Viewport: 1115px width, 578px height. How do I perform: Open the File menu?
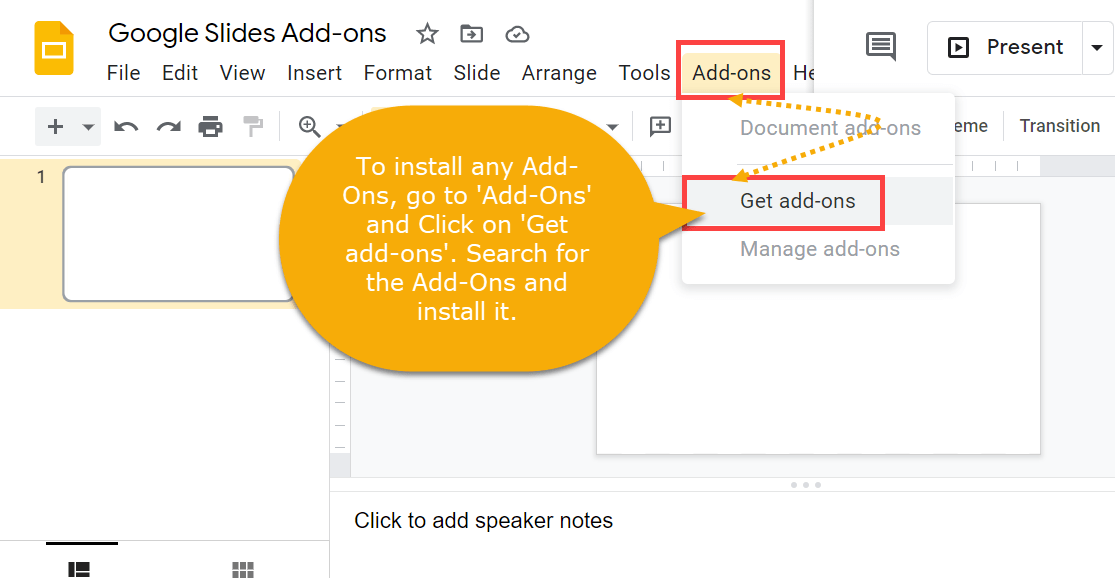pos(124,73)
